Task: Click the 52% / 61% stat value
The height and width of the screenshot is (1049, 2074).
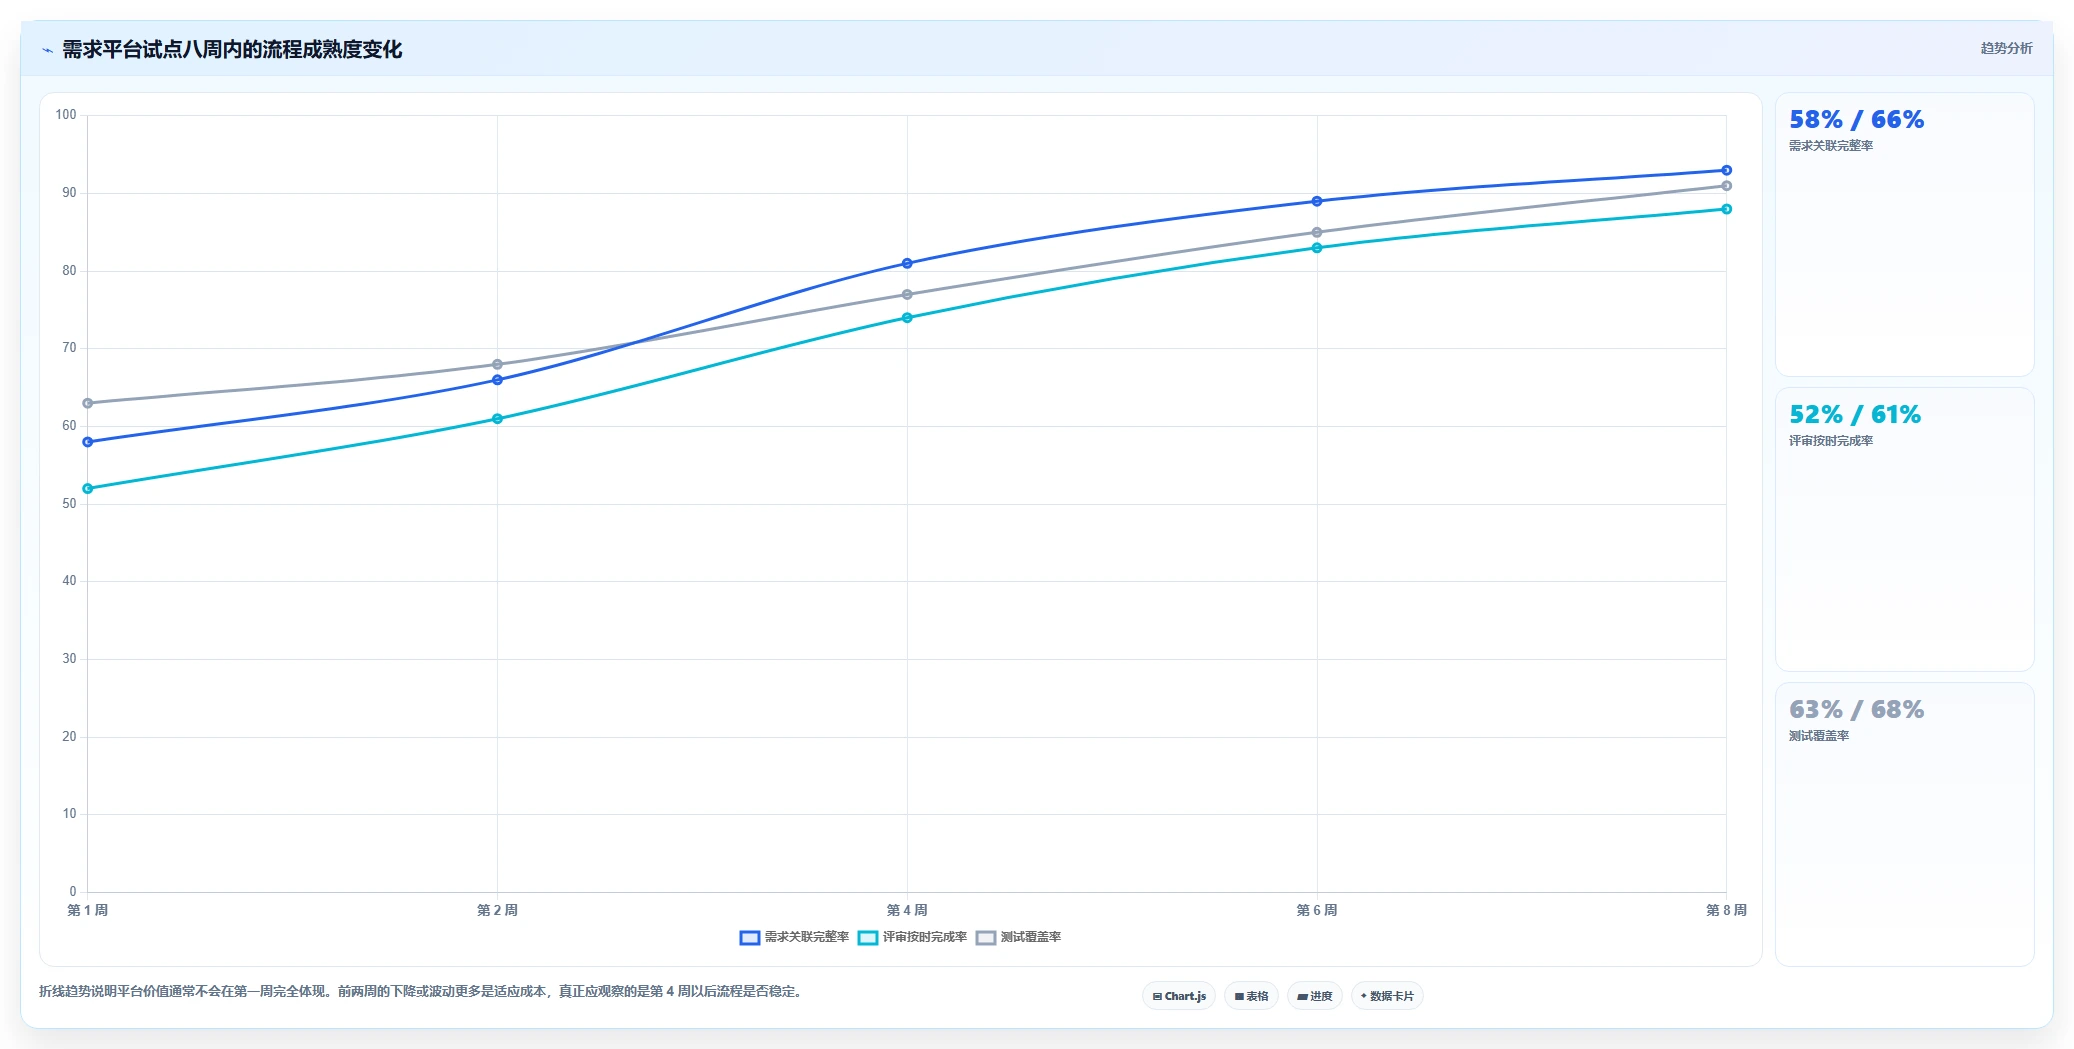Action: click(1855, 415)
